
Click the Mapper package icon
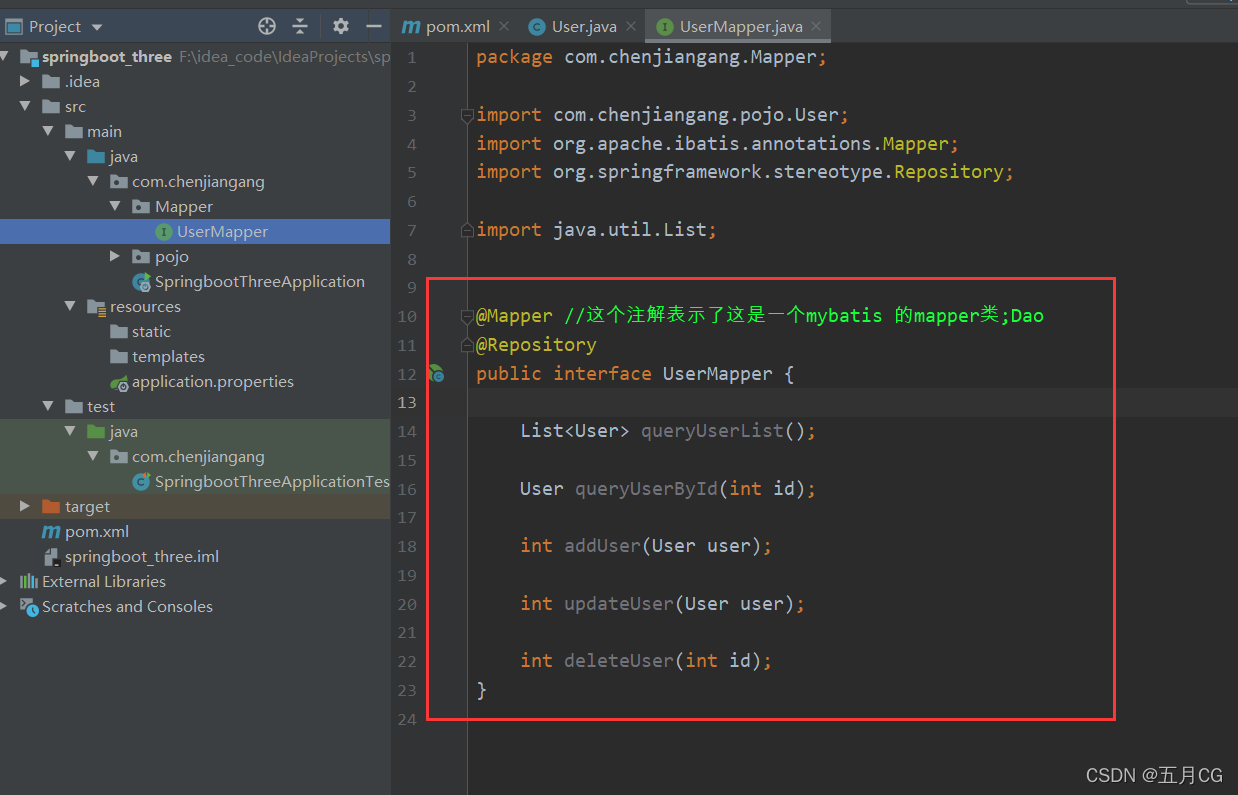141,207
